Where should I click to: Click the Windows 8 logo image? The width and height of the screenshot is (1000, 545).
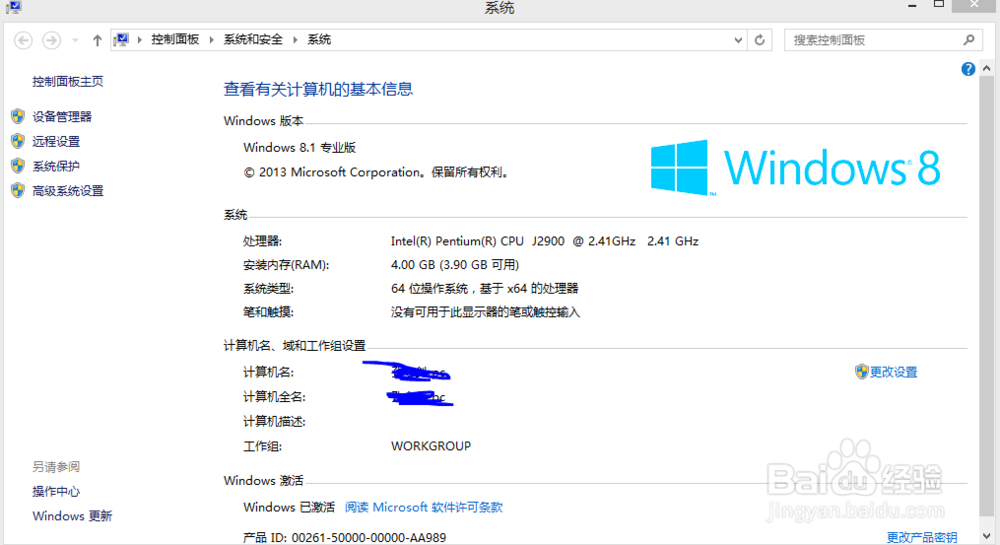pos(795,168)
